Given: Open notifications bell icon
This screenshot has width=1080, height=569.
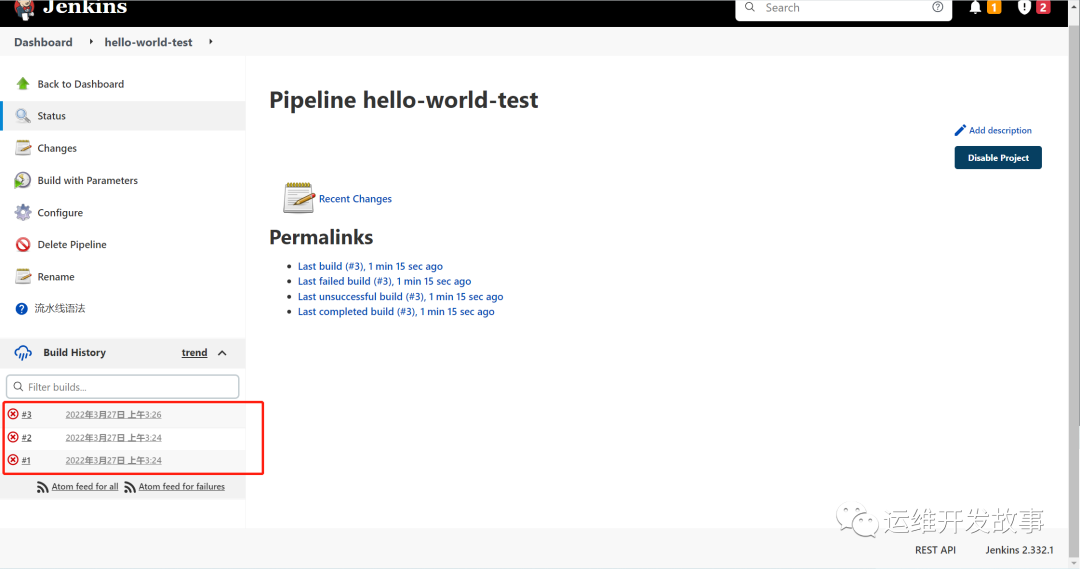Looking at the screenshot, I should pyautogui.click(x=975, y=8).
